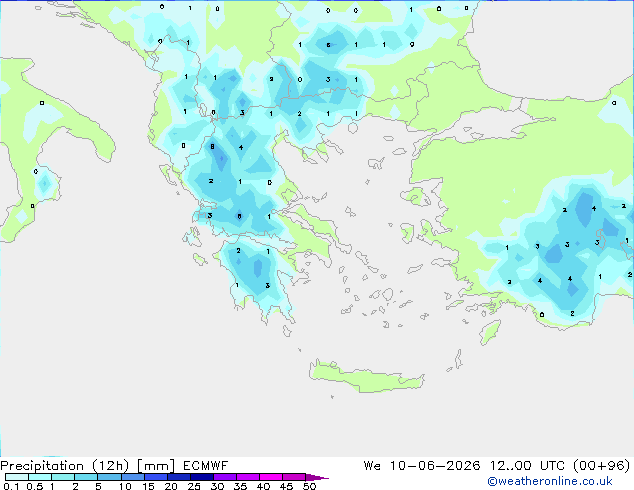Click the island of Crete on map

click(366, 377)
